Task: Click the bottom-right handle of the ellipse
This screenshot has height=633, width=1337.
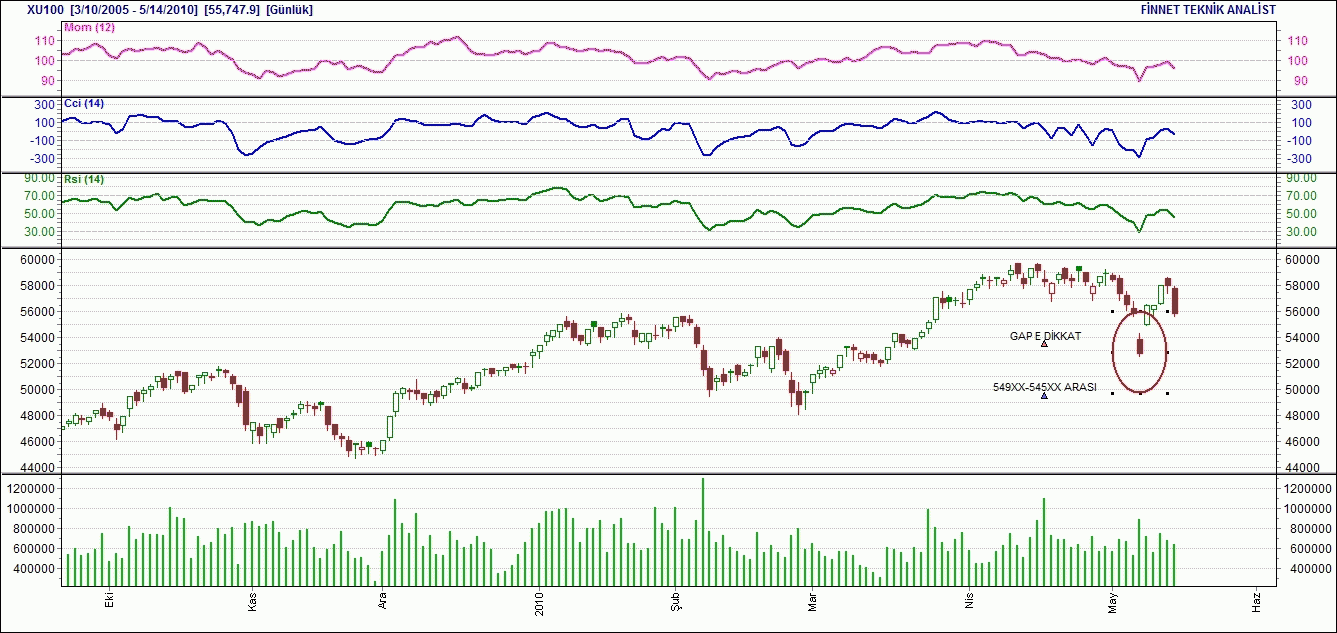Action: click(x=1167, y=393)
